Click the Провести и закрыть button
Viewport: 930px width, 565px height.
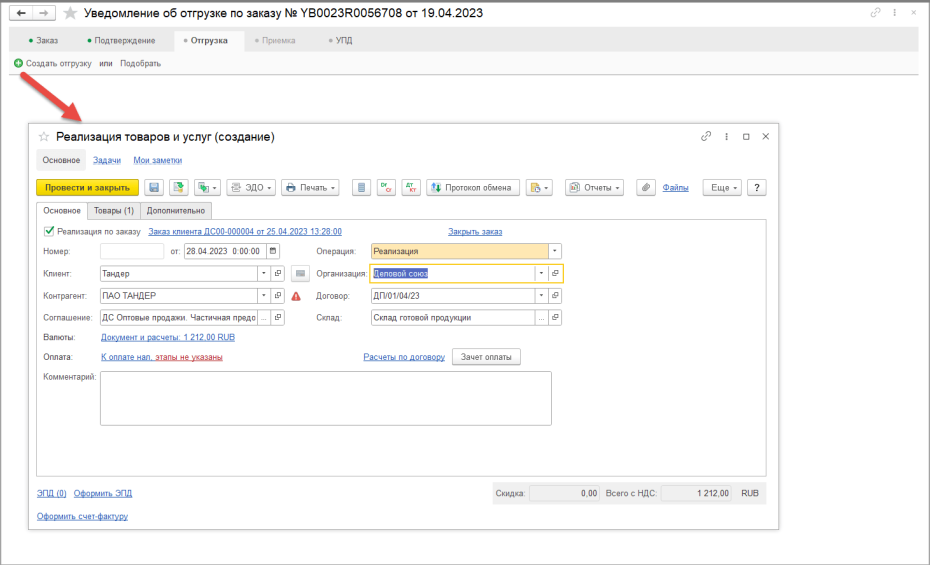point(87,187)
